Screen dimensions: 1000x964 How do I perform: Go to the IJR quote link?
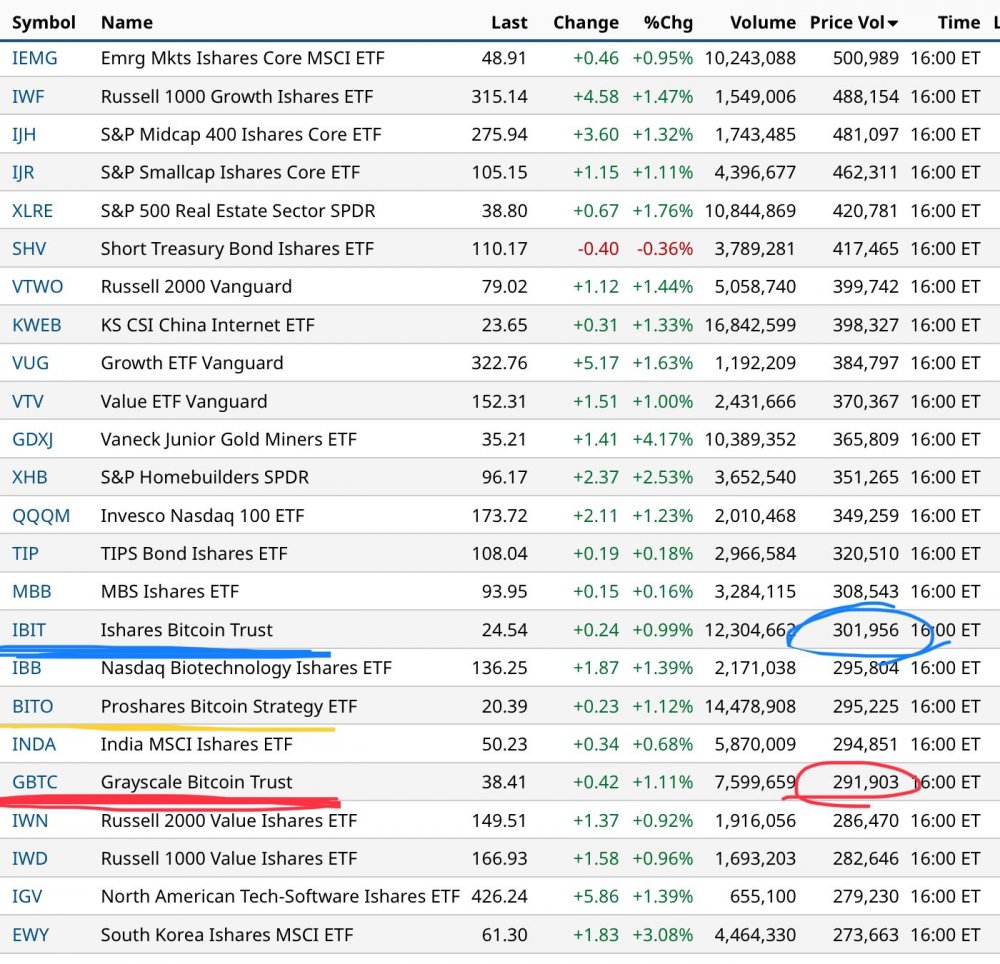click(23, 172)
